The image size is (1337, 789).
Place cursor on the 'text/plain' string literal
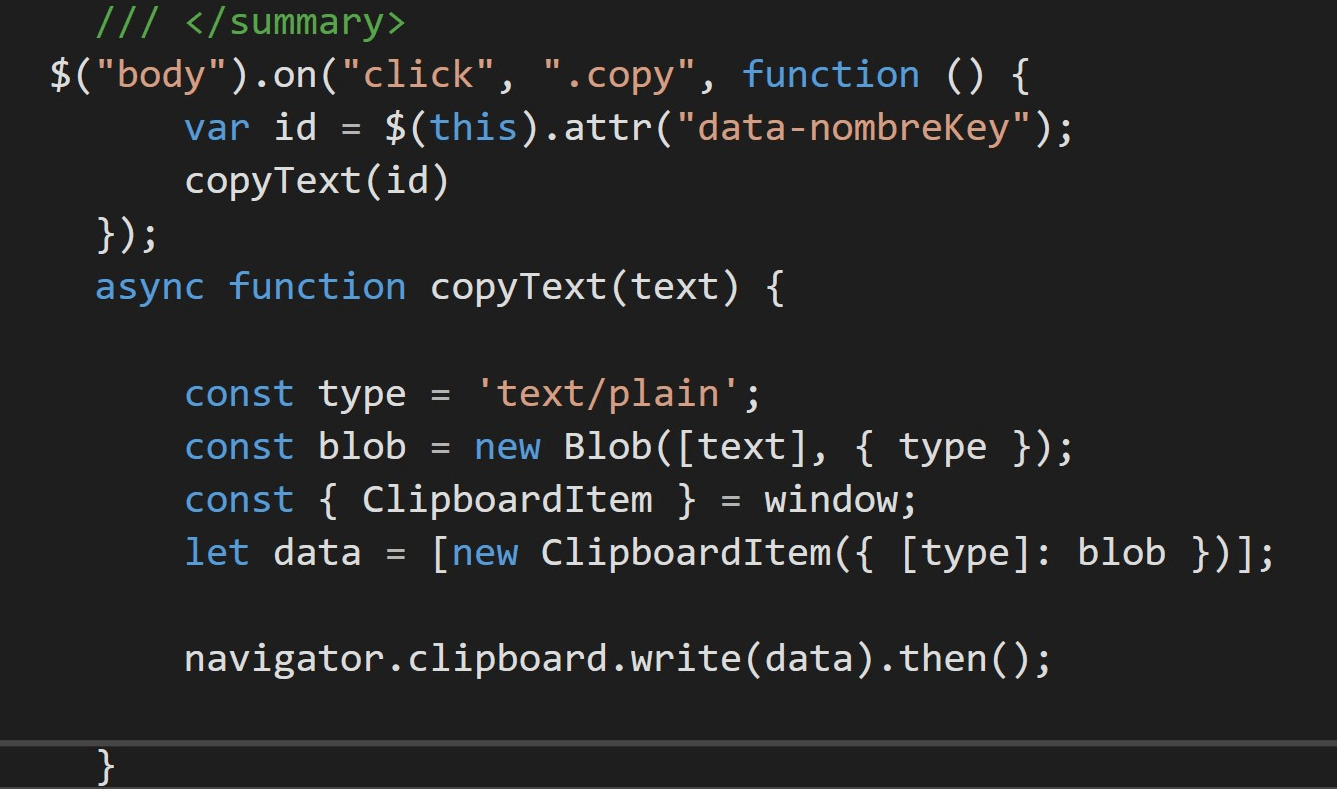[x=610, y=392]
